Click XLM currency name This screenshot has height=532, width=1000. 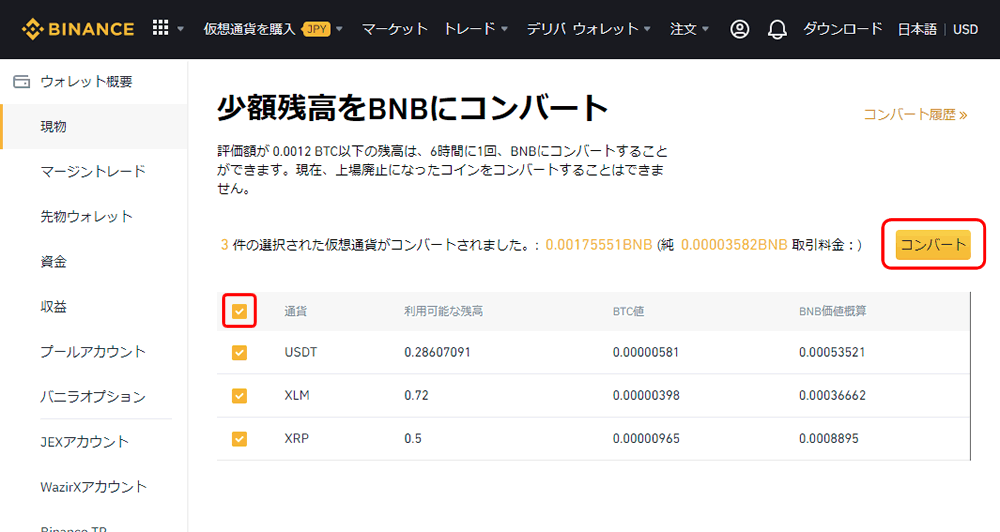(x=297, y=395)
